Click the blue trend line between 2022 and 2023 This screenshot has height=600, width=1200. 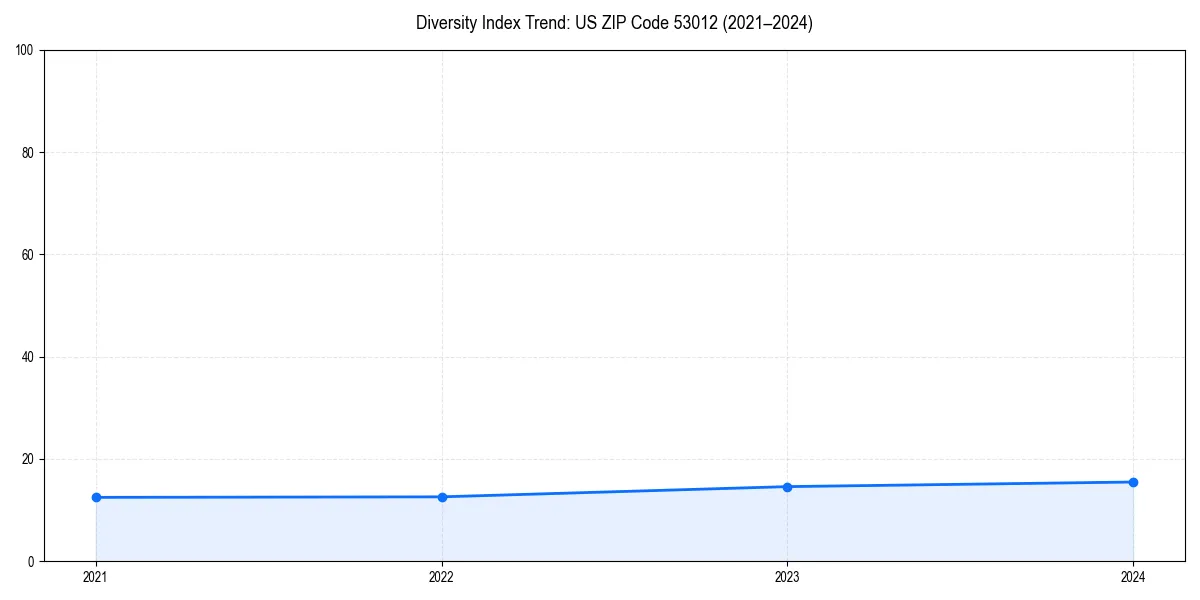coord(615,491)
